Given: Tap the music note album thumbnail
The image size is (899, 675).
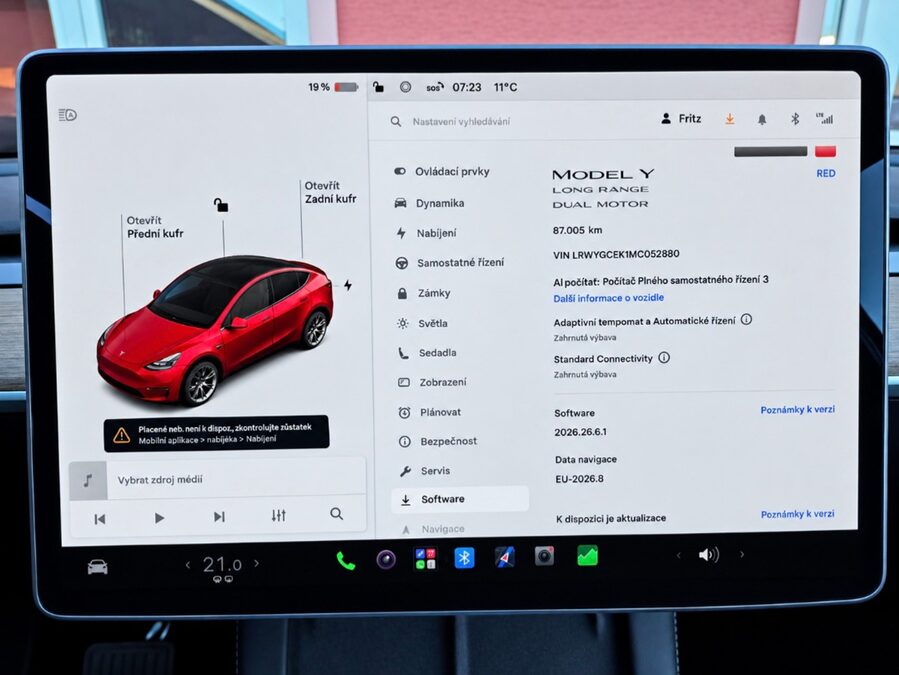Looking at the screenshot, I should tap(88, 481).
